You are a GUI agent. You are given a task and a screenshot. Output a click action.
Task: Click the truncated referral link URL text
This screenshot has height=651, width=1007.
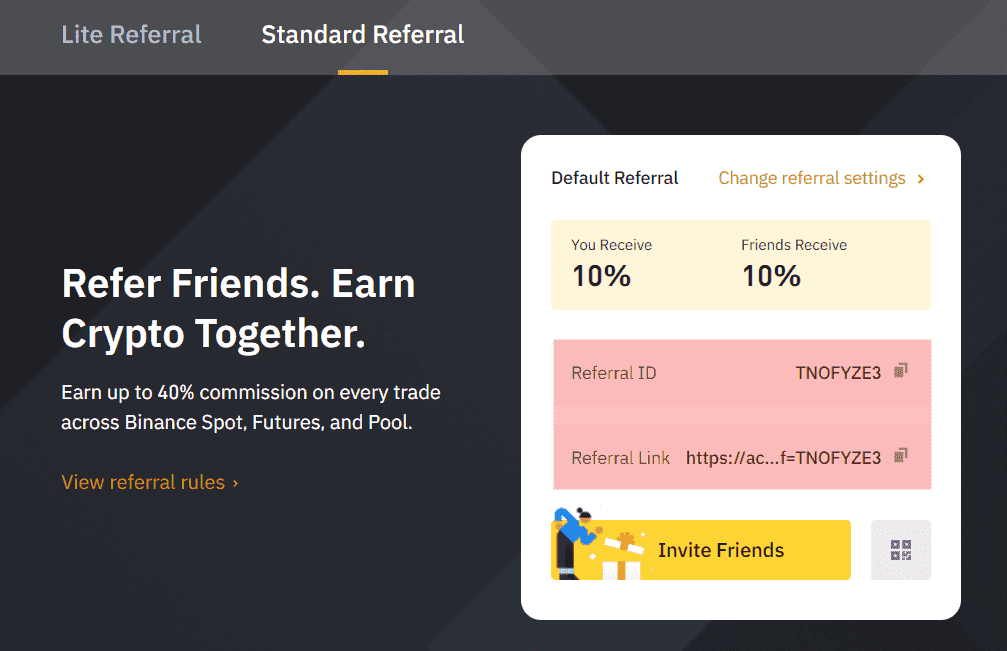click(x=783, y=458)
